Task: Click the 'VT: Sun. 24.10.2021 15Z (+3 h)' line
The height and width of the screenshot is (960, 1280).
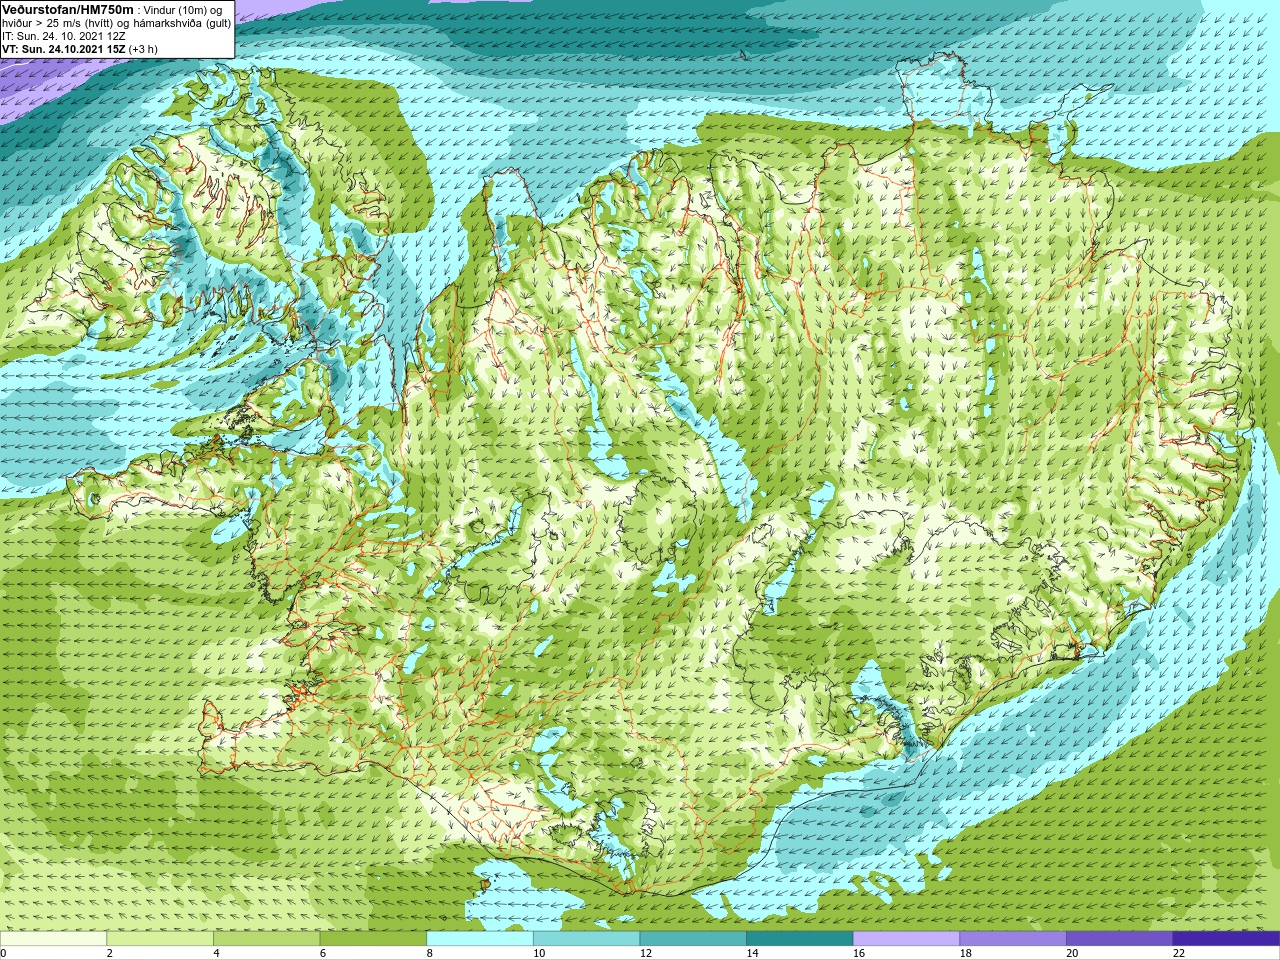Action: 79,49
